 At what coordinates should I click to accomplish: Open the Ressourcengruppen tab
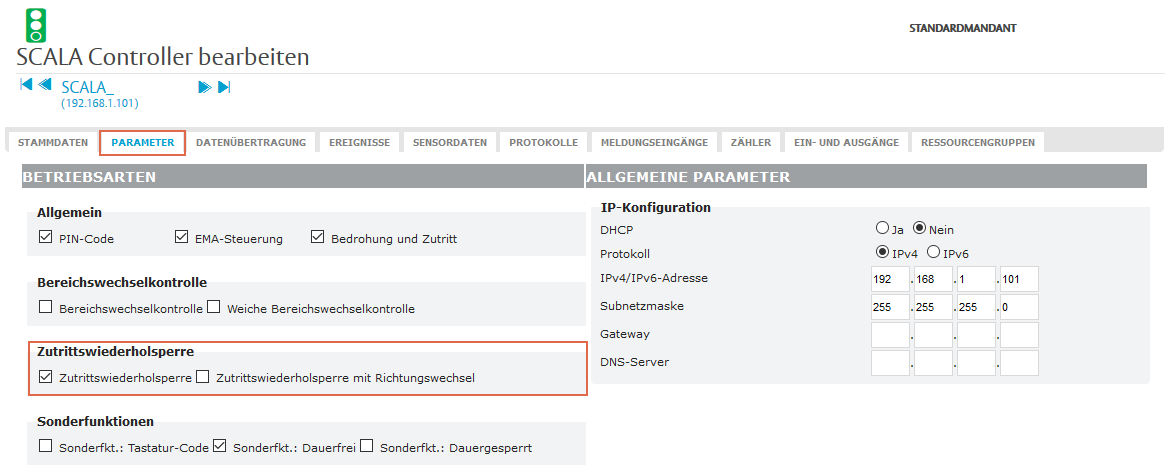click(977, 143)
